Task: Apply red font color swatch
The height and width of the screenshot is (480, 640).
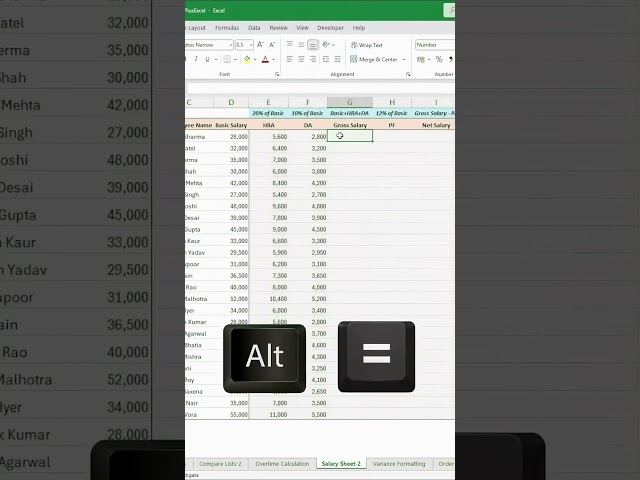Action: coord(265,60)
